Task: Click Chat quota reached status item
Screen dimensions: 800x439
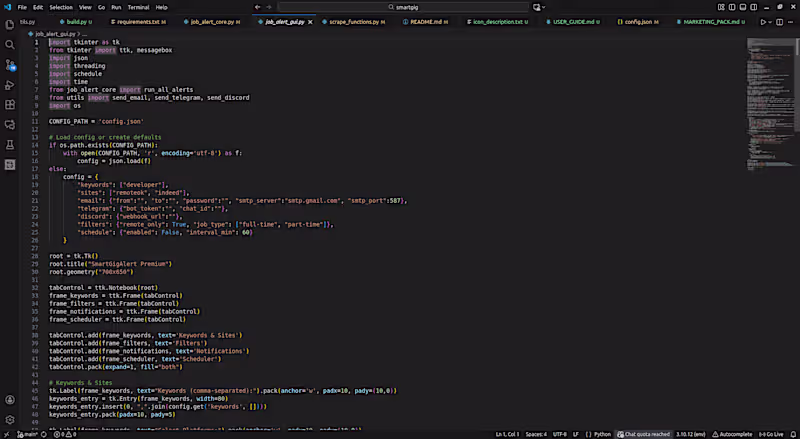Action: point(643,434)
